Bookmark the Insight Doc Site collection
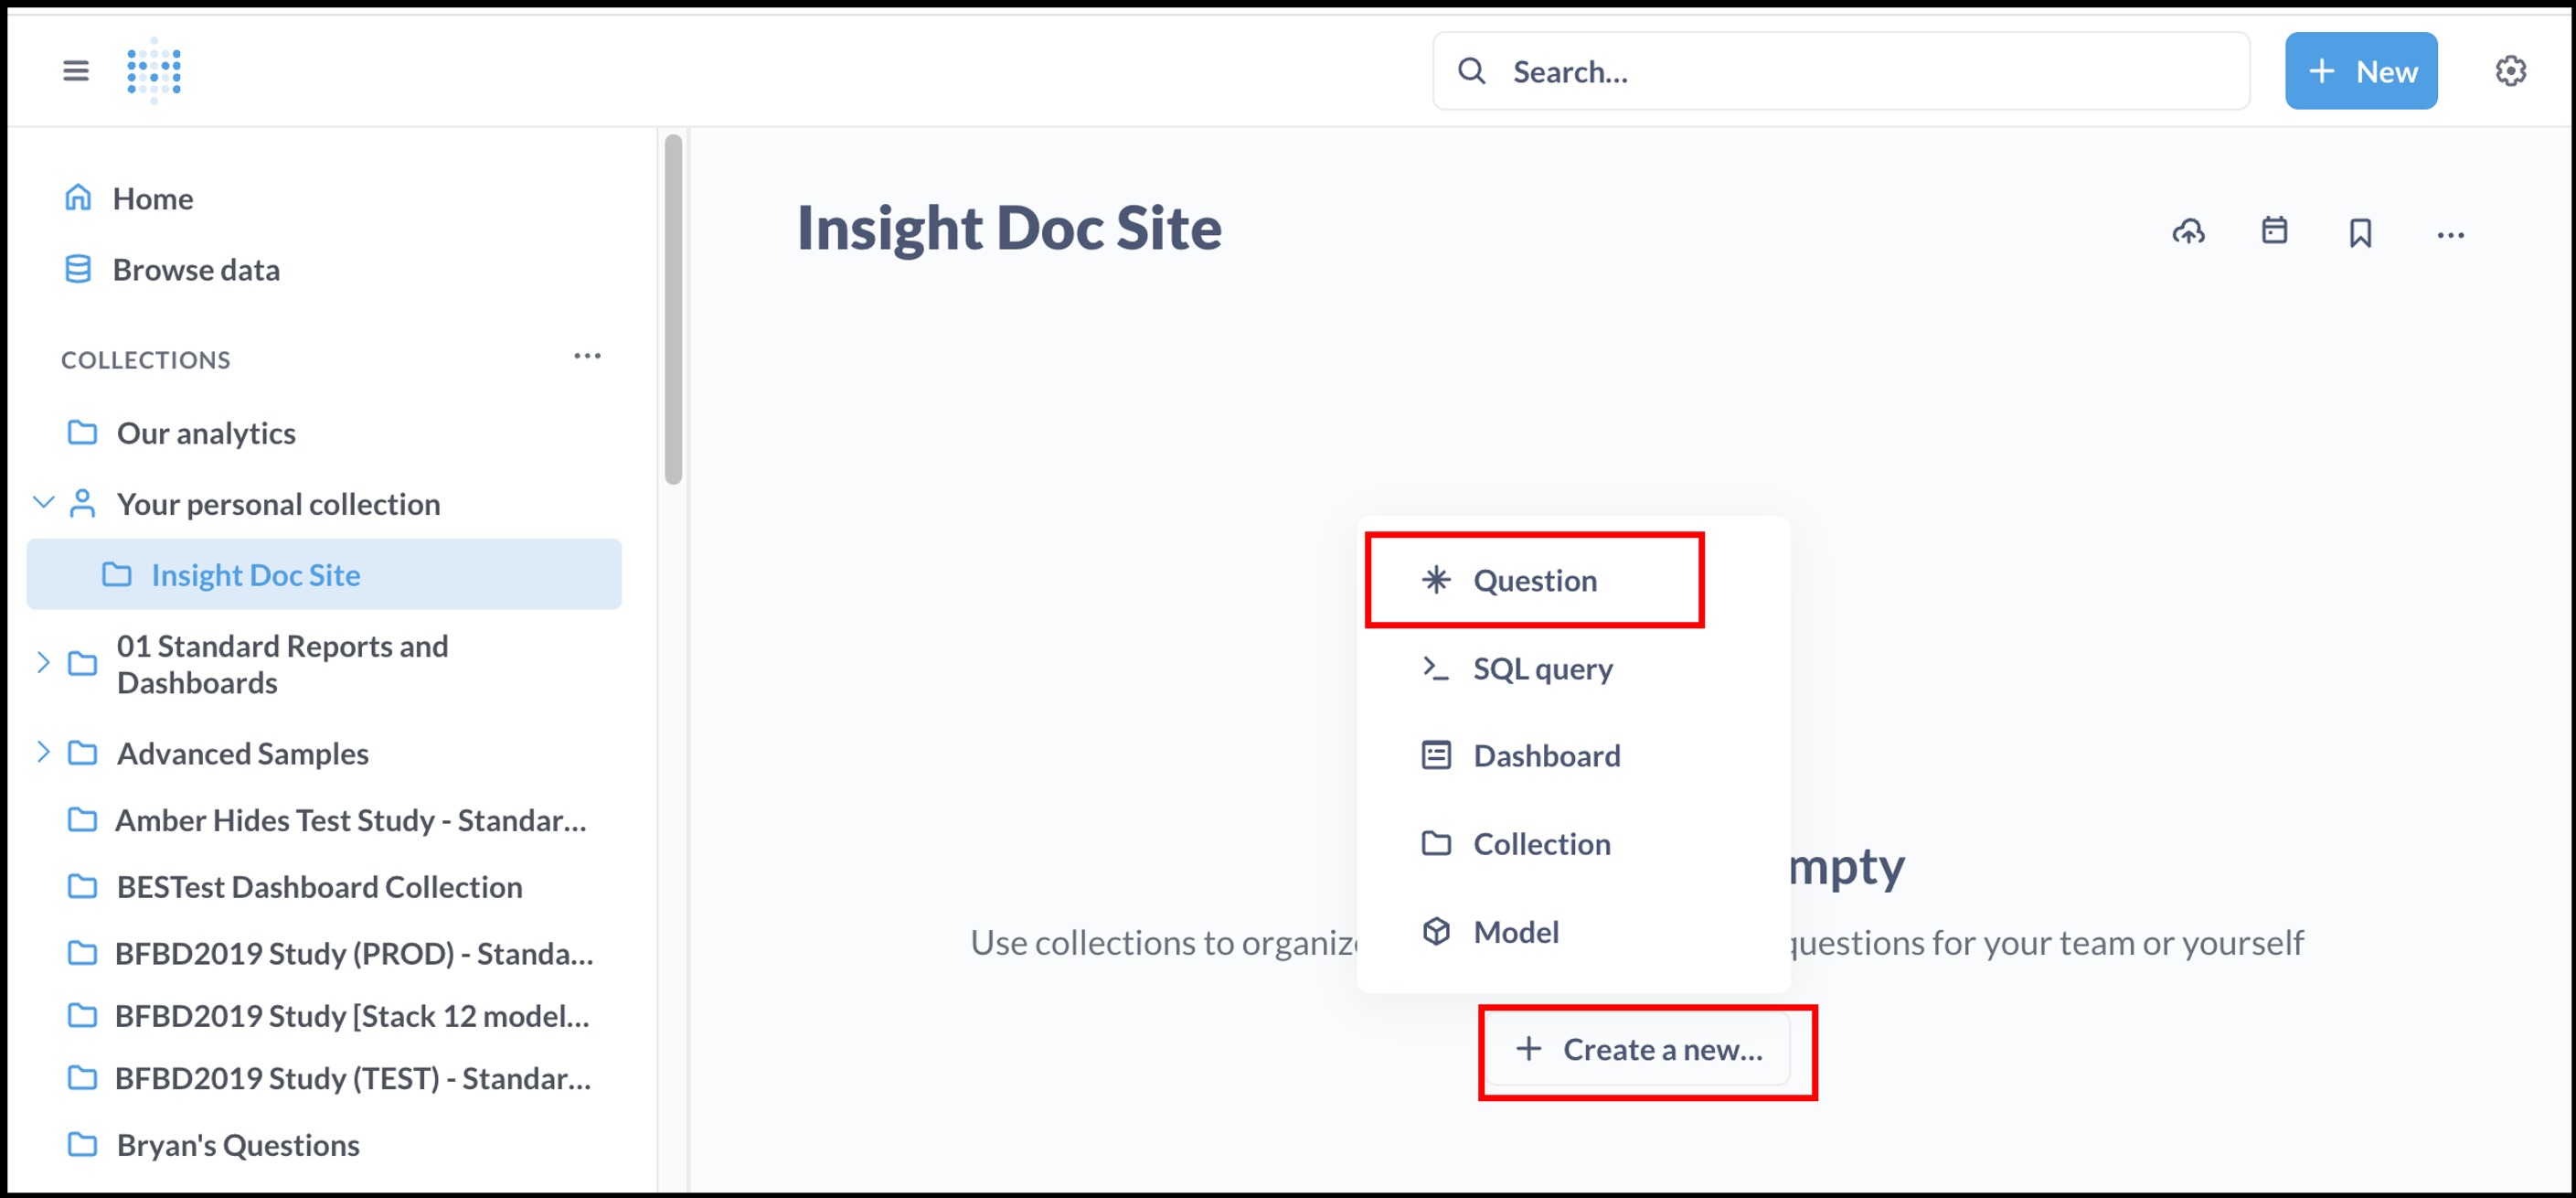 [2360, 233]
